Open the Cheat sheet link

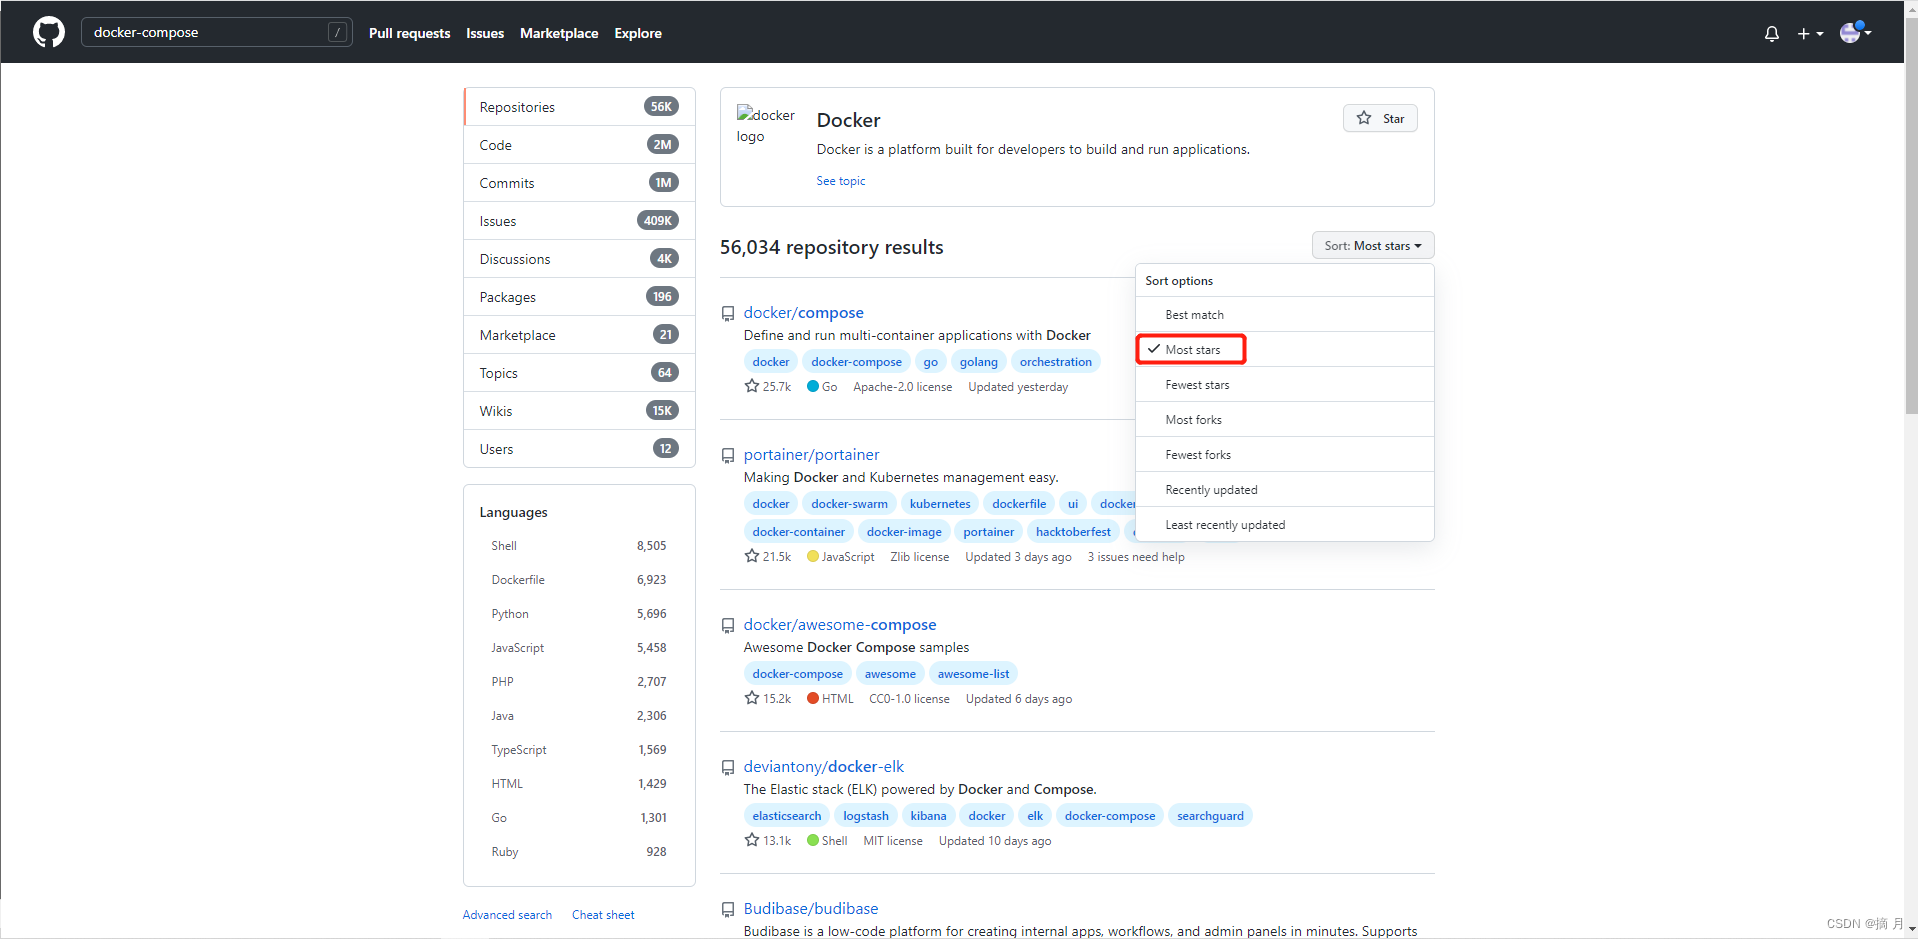tap(603, 915)
